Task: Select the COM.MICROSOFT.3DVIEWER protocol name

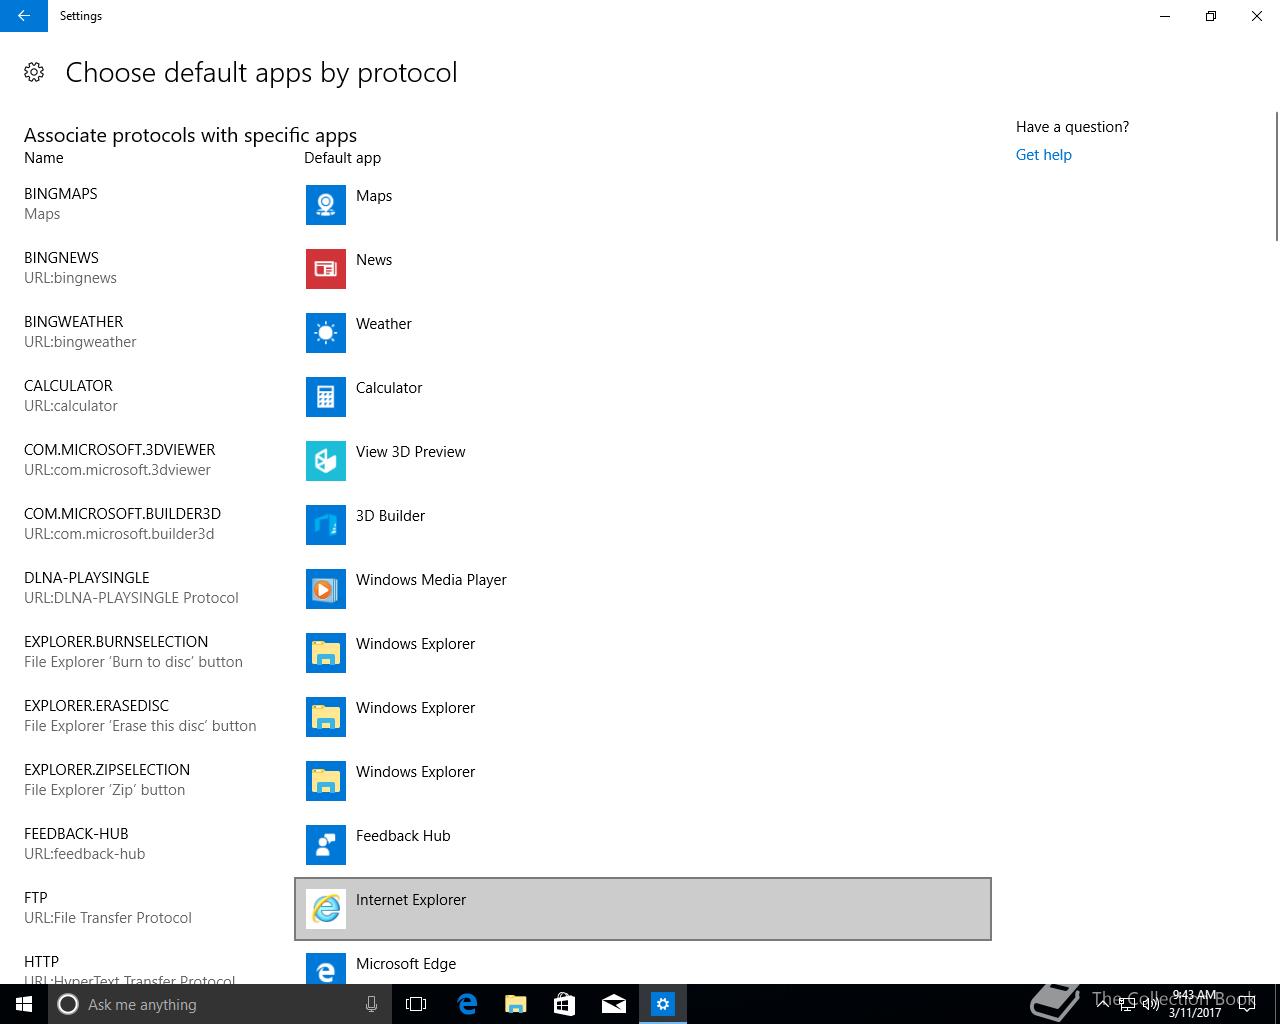Action: (x=120, y=450)
